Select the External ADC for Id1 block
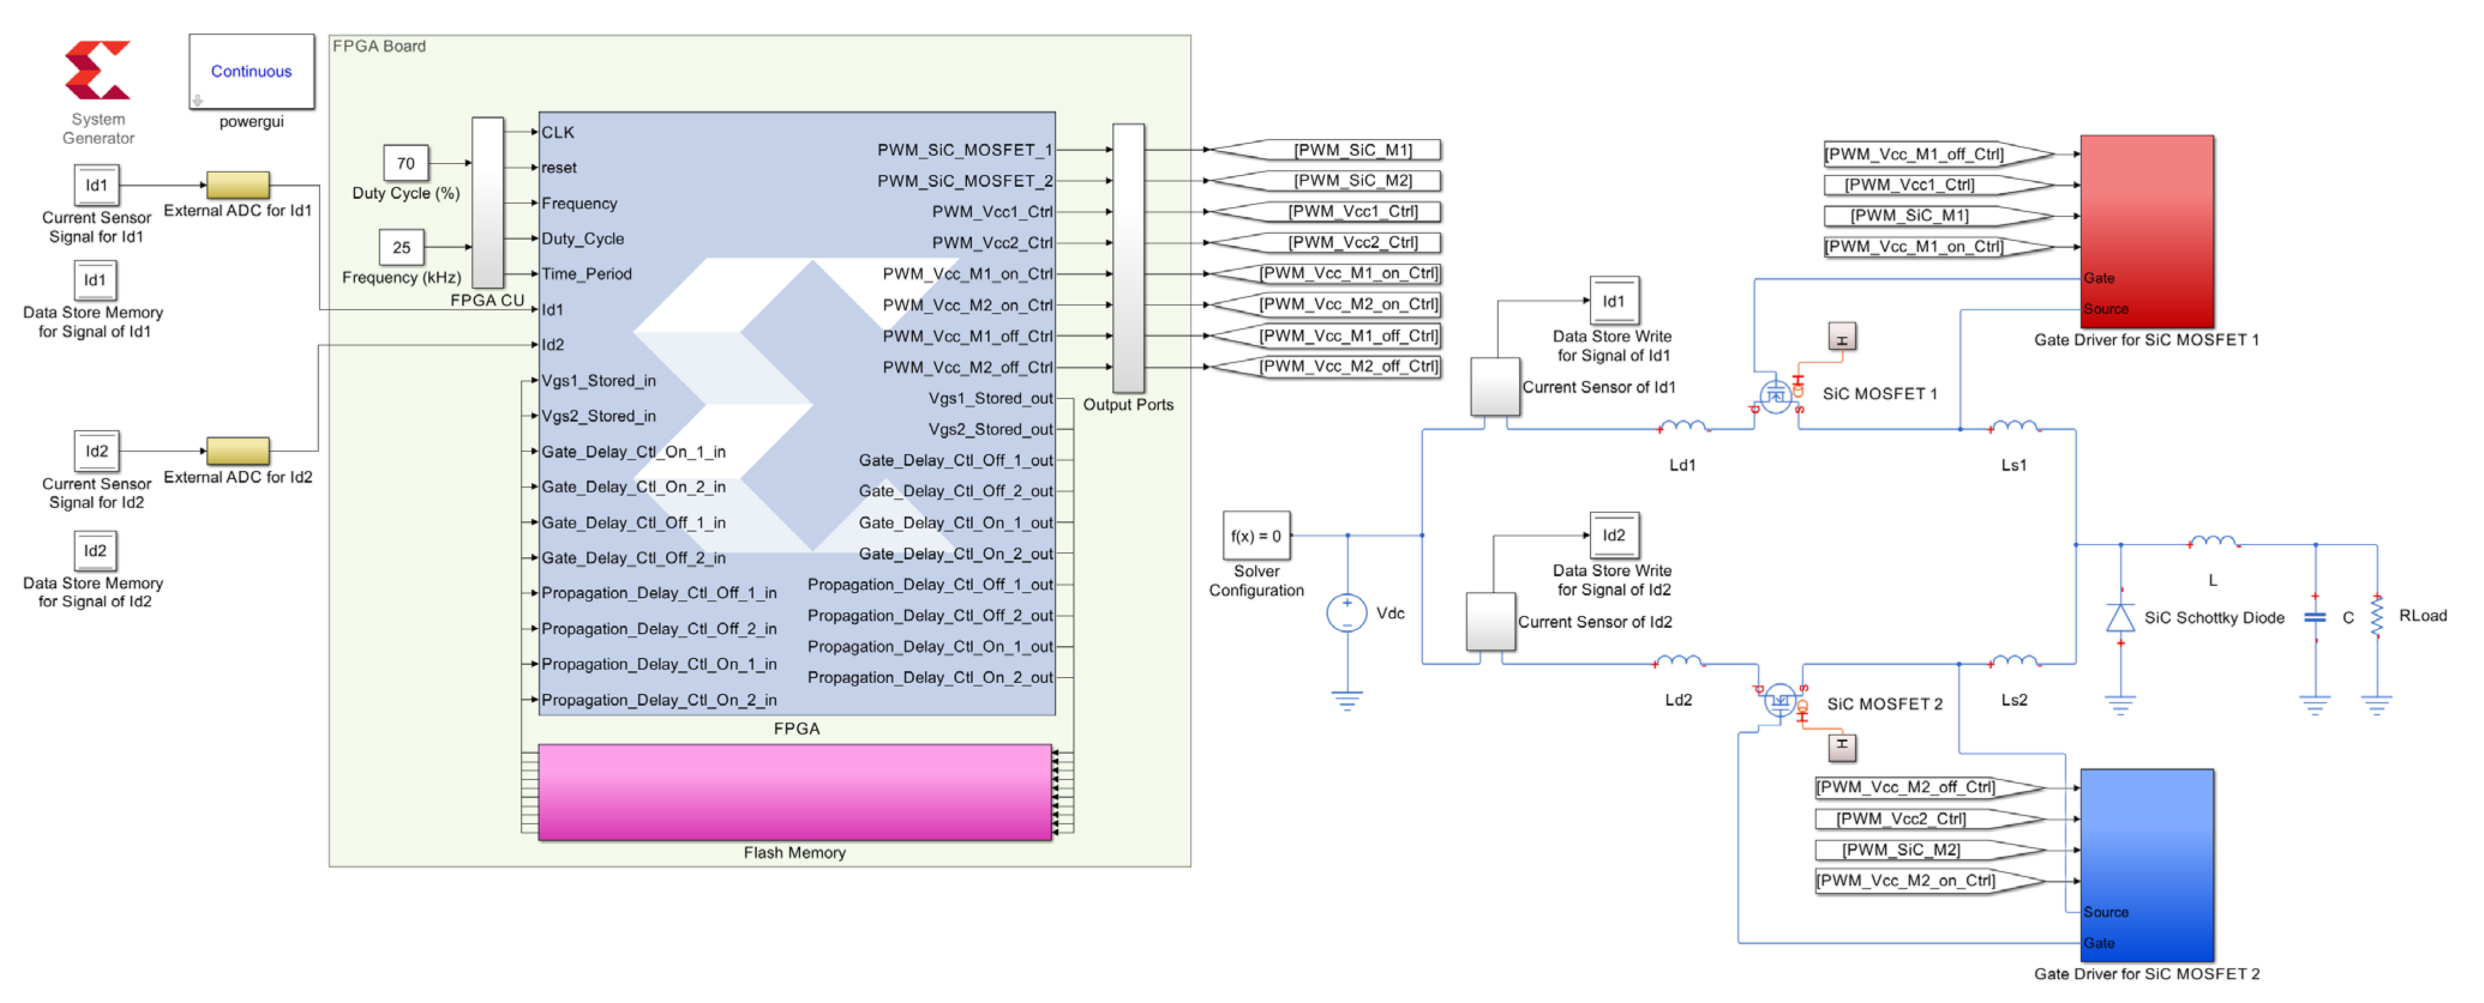 coord(237,185)
